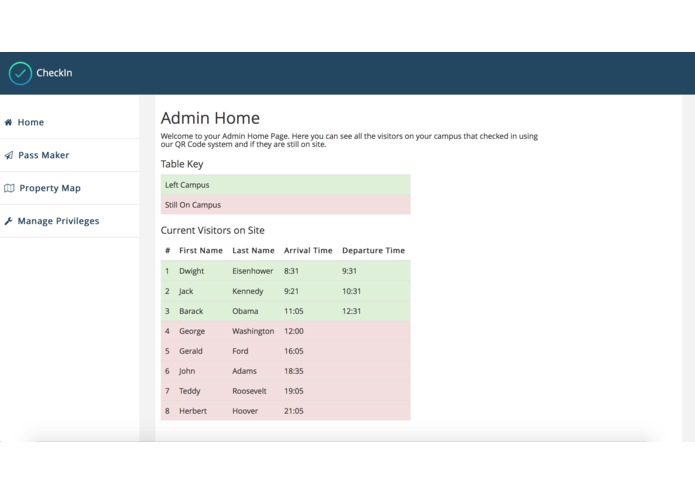Click the Table Key heading

coord(182,164)
